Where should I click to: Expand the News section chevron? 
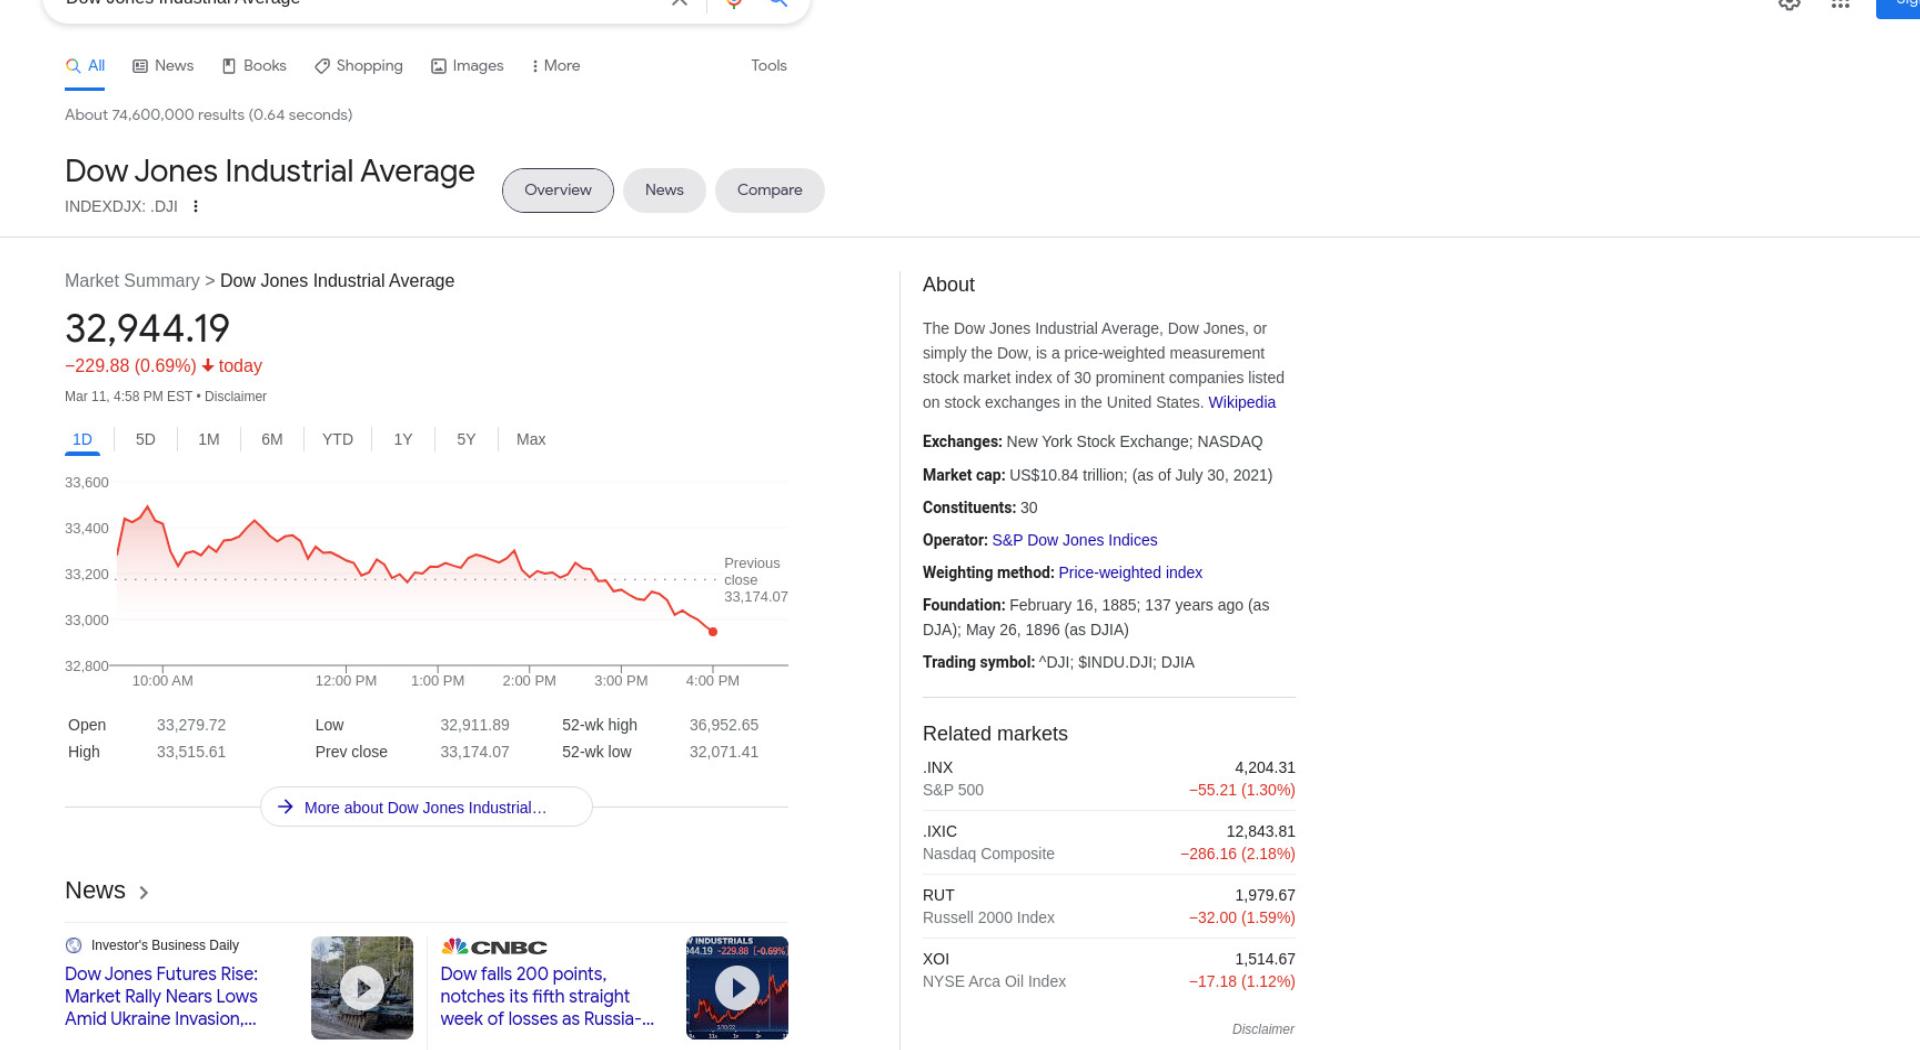click(144, 892)
